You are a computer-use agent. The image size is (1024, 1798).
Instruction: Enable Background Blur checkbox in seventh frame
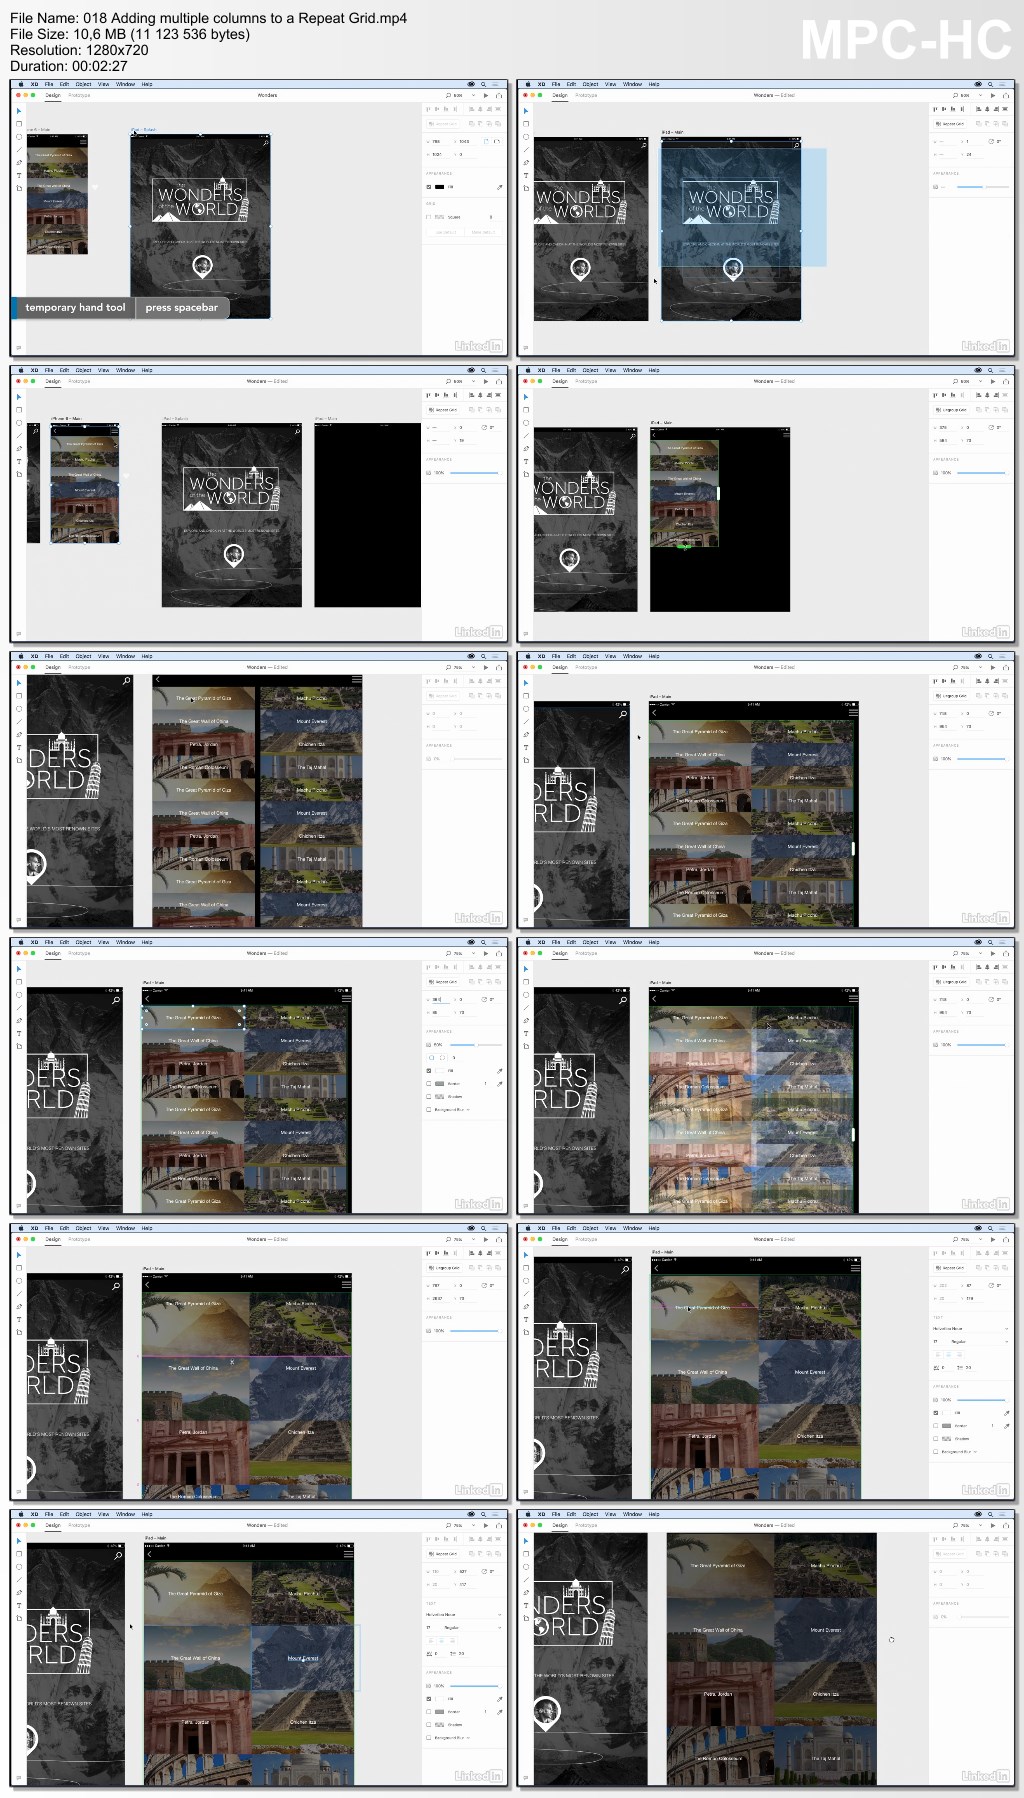point(430,1110)
